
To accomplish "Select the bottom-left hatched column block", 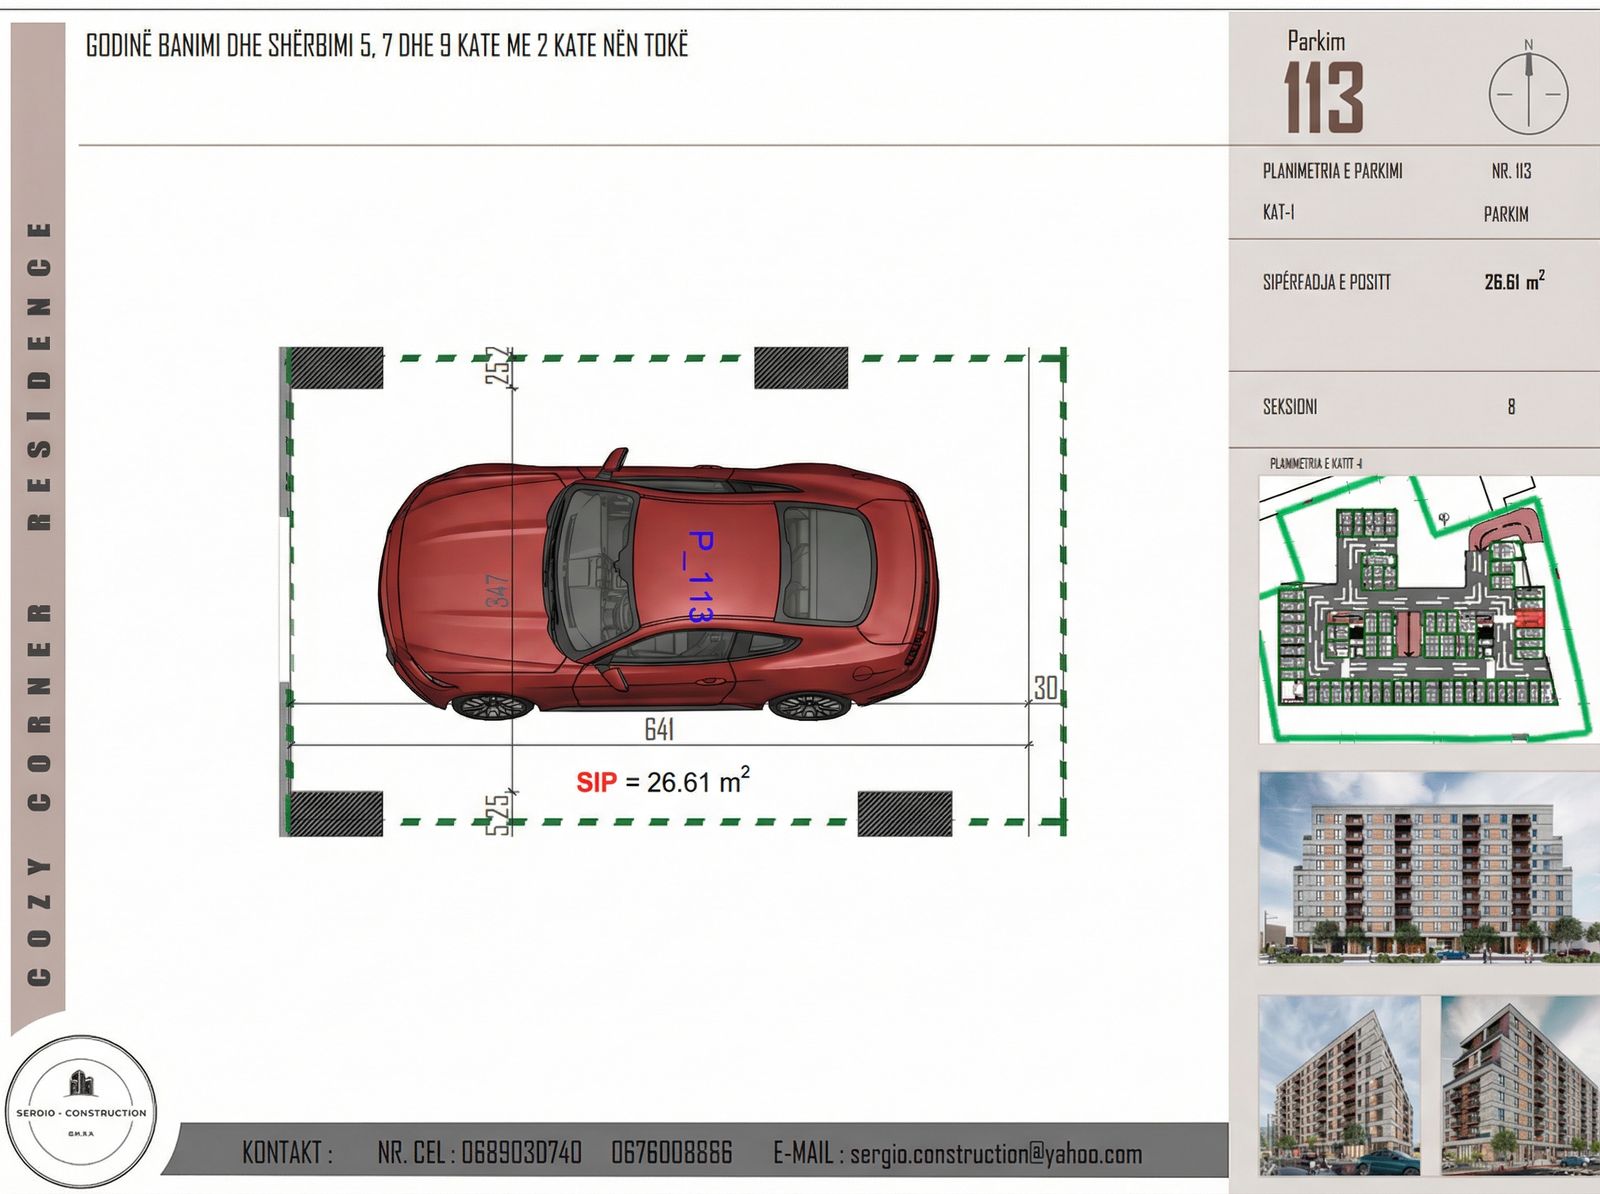I will tap(335, 813).
